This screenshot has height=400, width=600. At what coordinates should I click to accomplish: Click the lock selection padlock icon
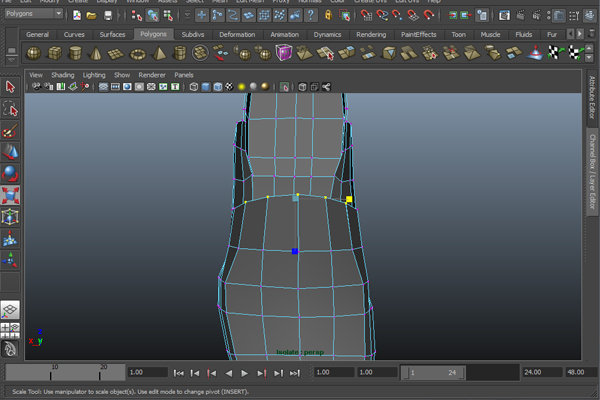tap(328, 15)
